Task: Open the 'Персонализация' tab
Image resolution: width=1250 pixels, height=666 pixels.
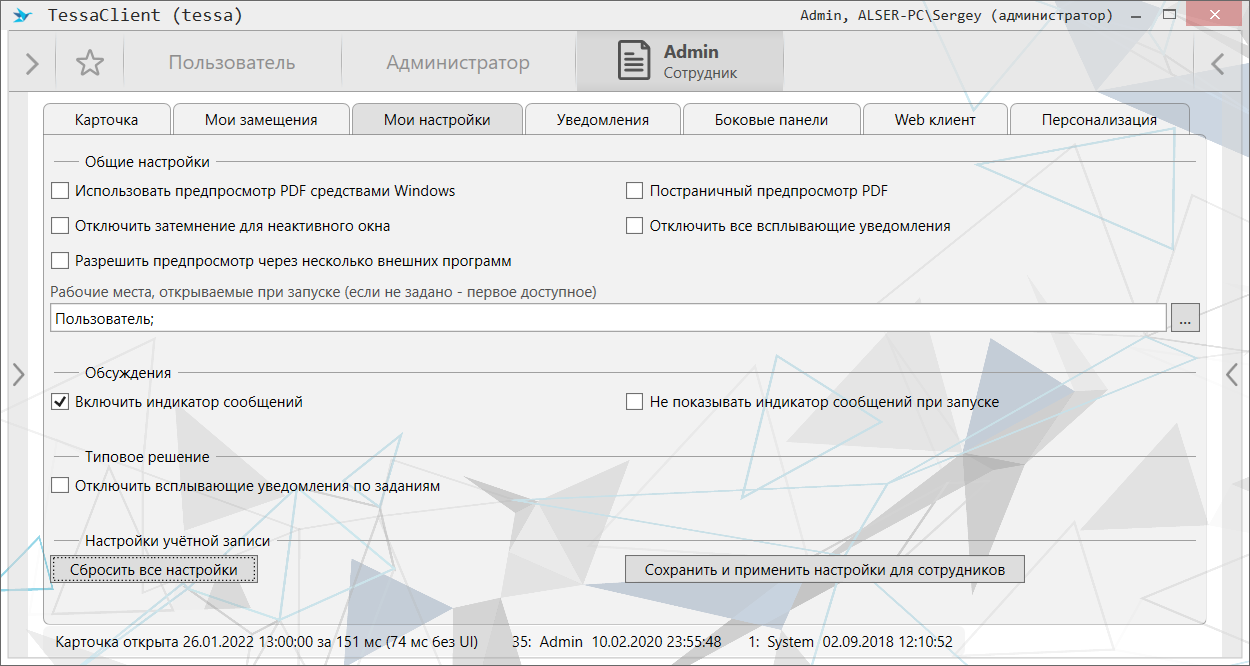Action: coord(1098,120)
